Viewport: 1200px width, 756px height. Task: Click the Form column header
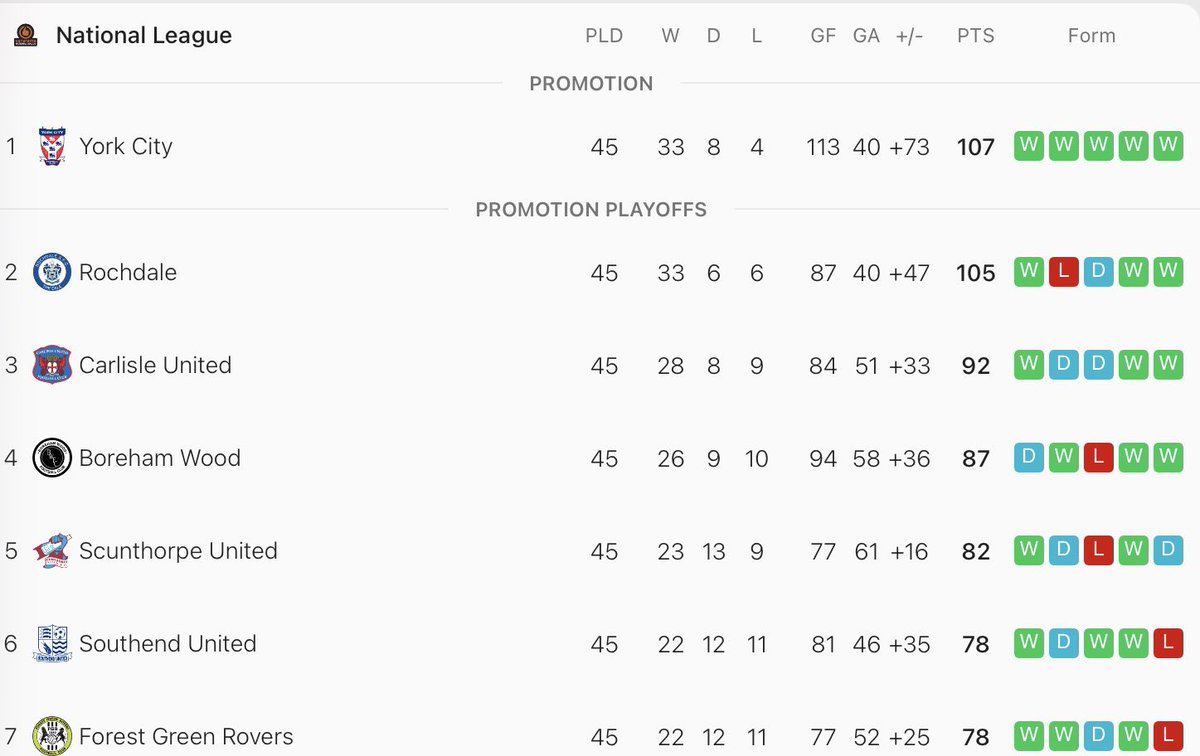[x=1091, y=36]
